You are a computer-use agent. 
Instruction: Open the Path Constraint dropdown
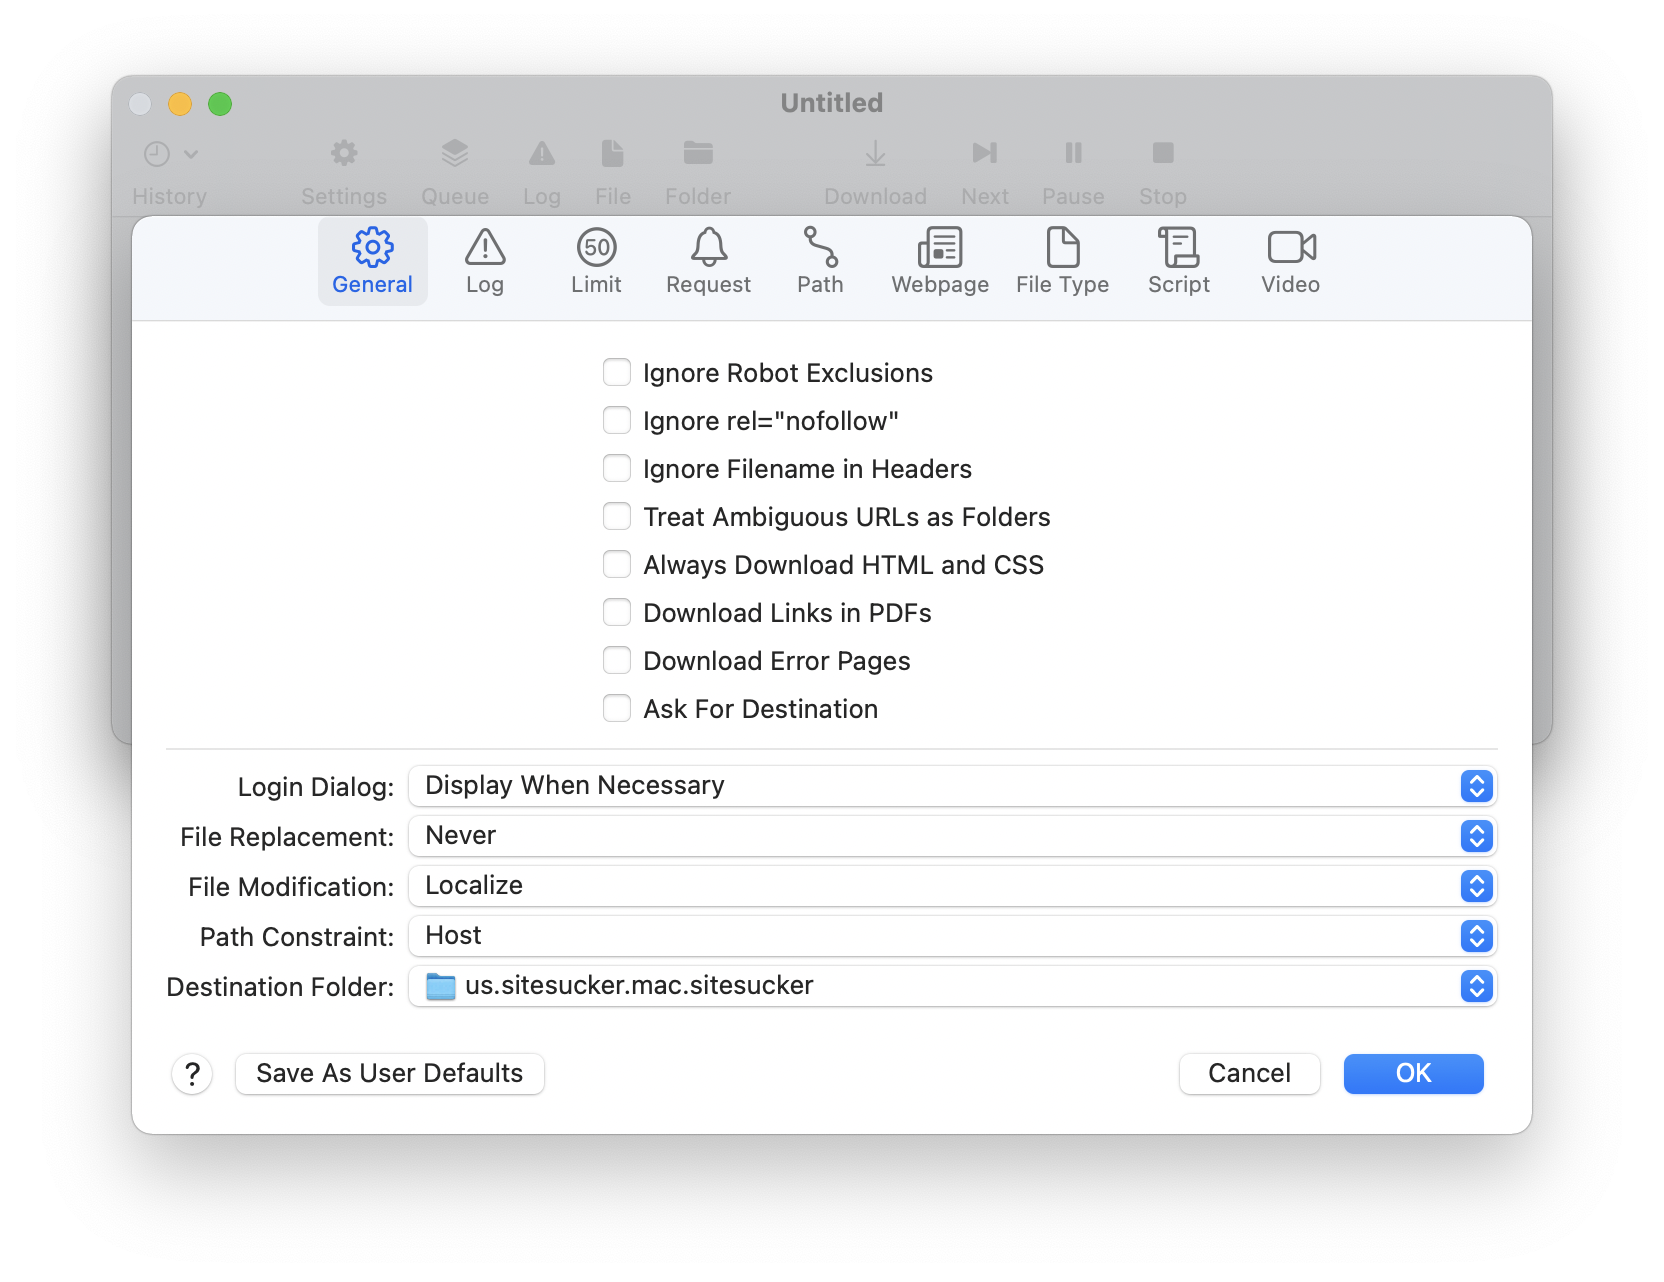tap(952, 936)
